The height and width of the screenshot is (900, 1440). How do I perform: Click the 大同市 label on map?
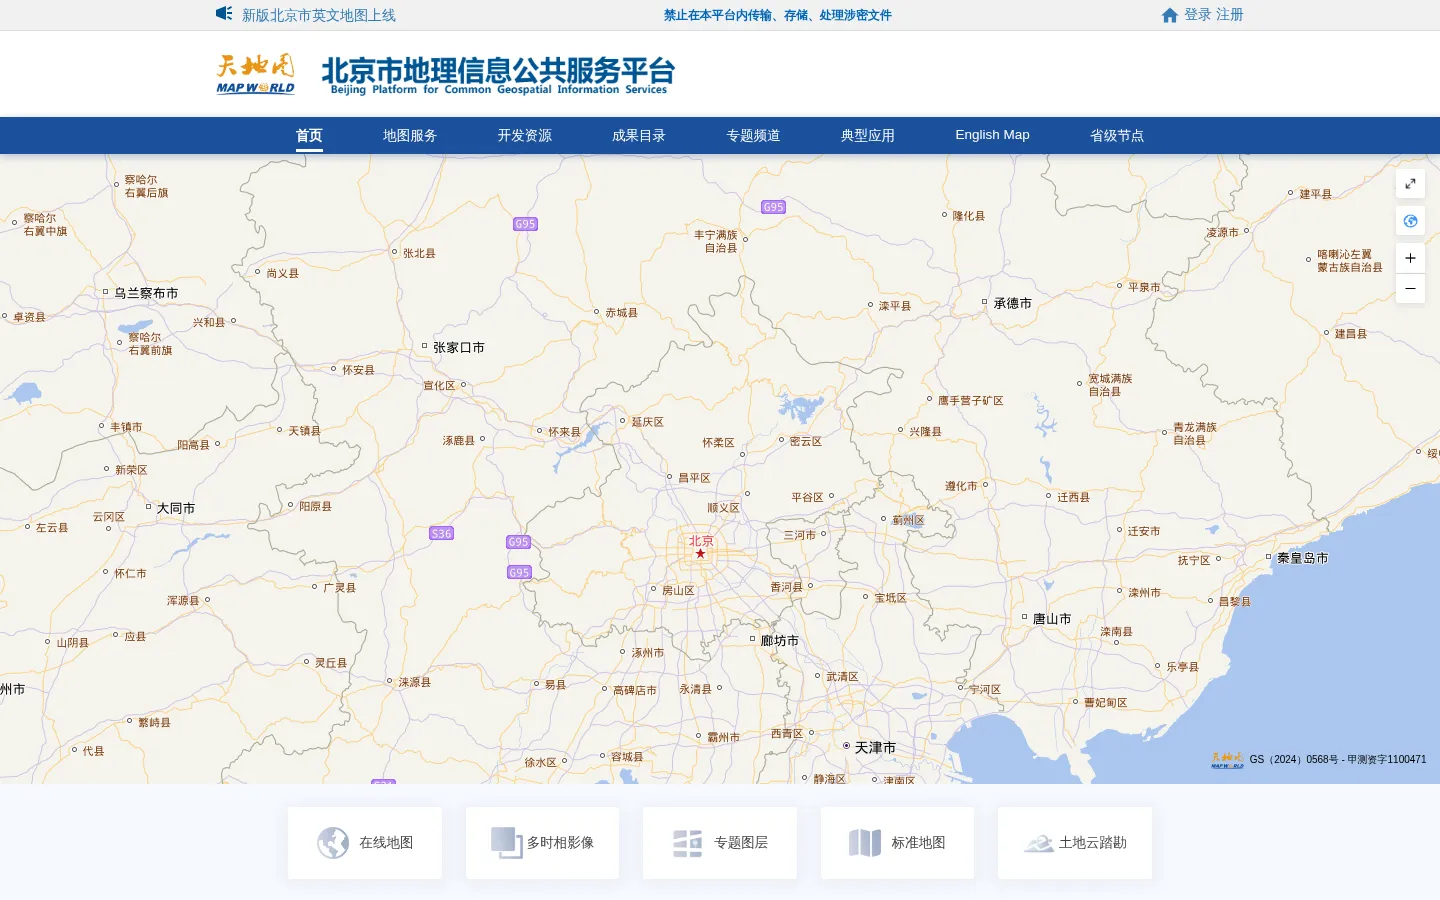[x=176, y=508]
